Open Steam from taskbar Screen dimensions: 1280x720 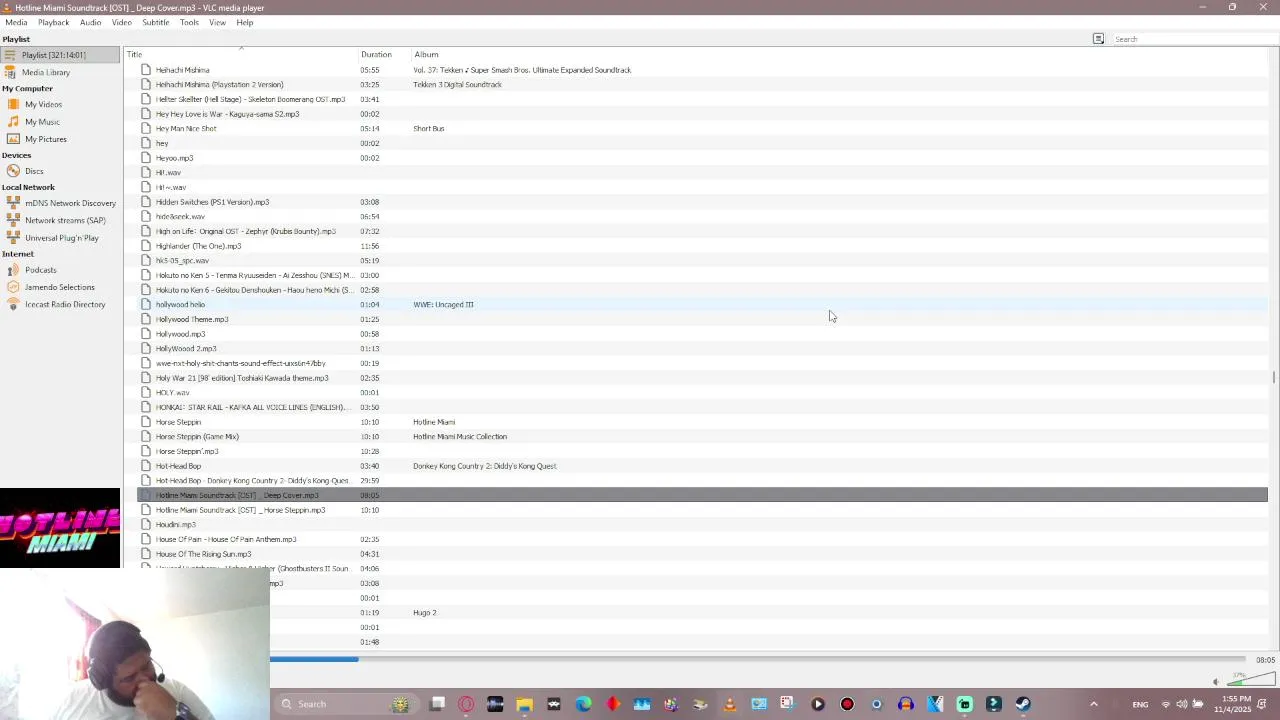(x=1022, y=704)
